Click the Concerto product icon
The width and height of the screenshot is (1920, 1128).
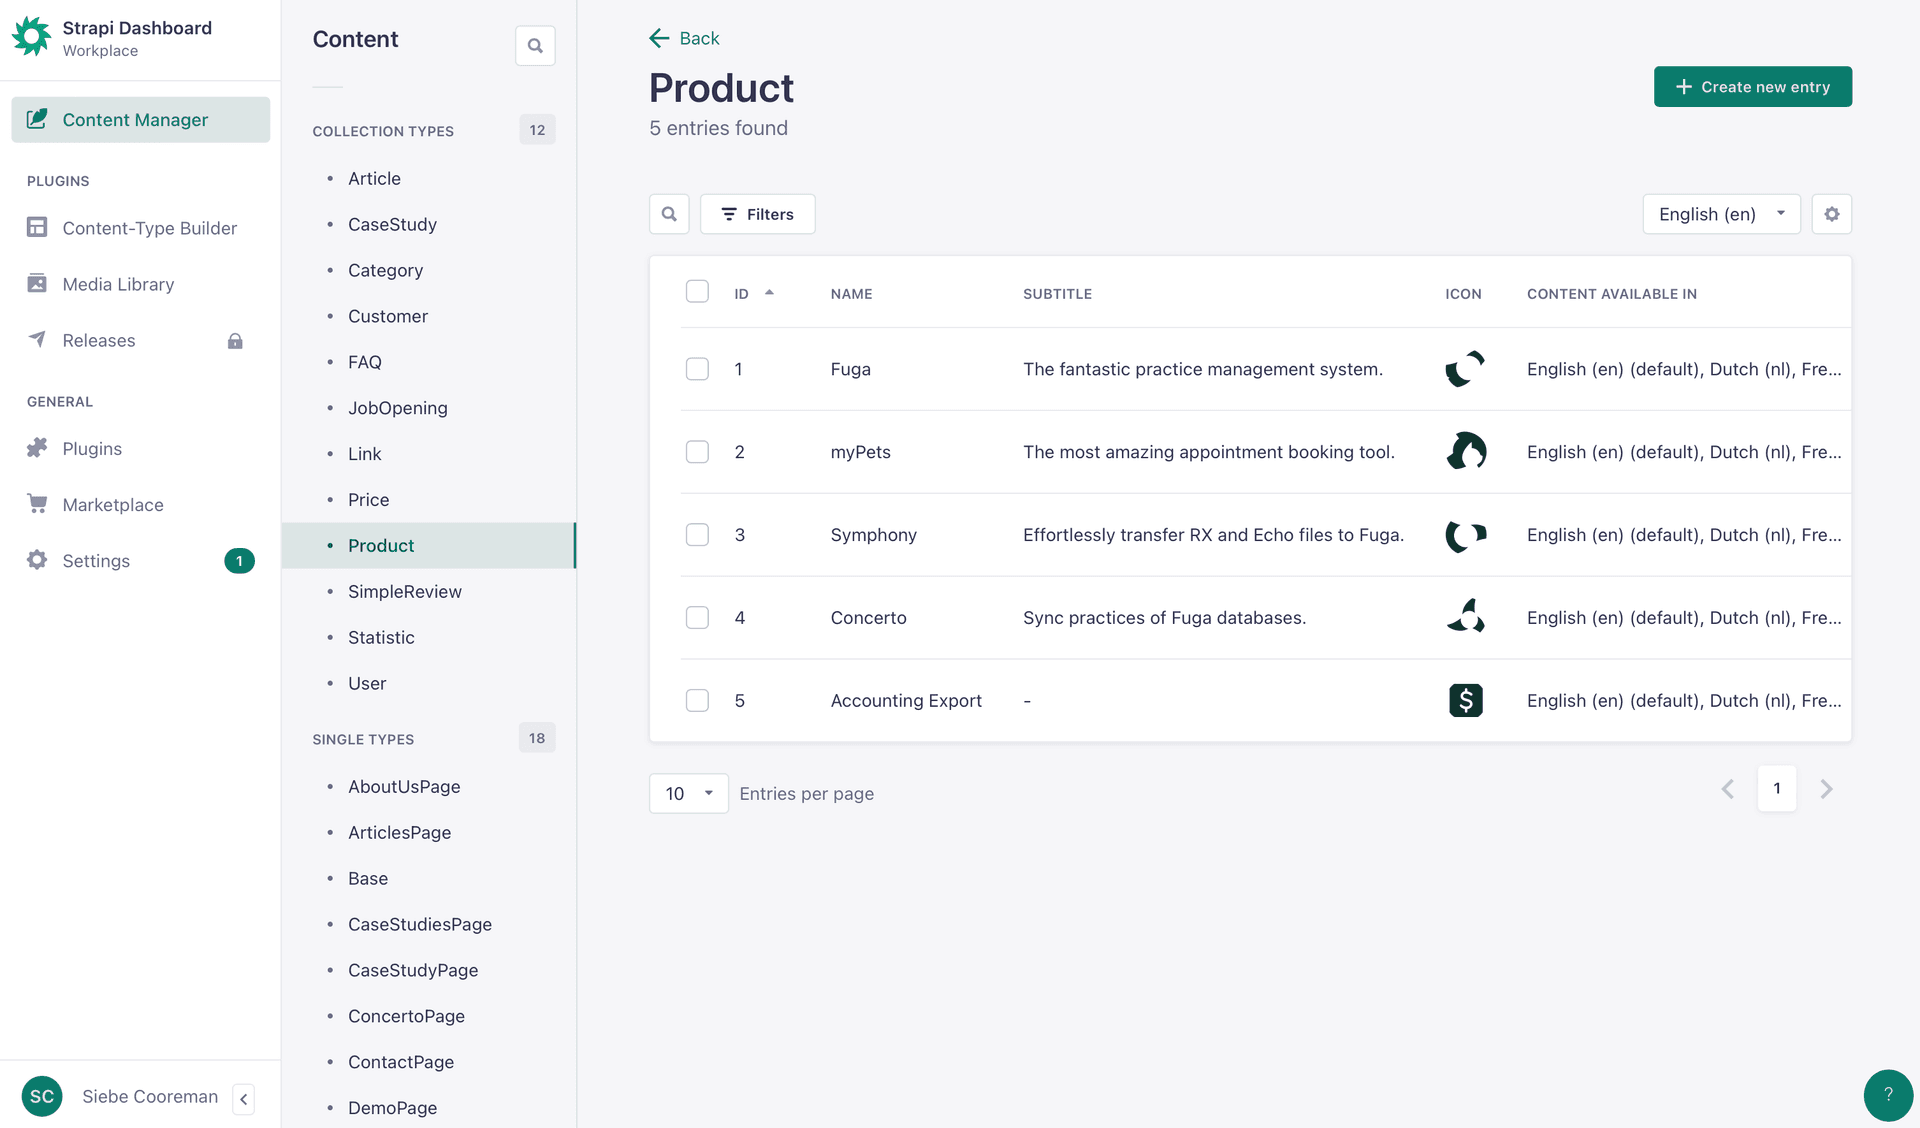(x=1465, y=617)
